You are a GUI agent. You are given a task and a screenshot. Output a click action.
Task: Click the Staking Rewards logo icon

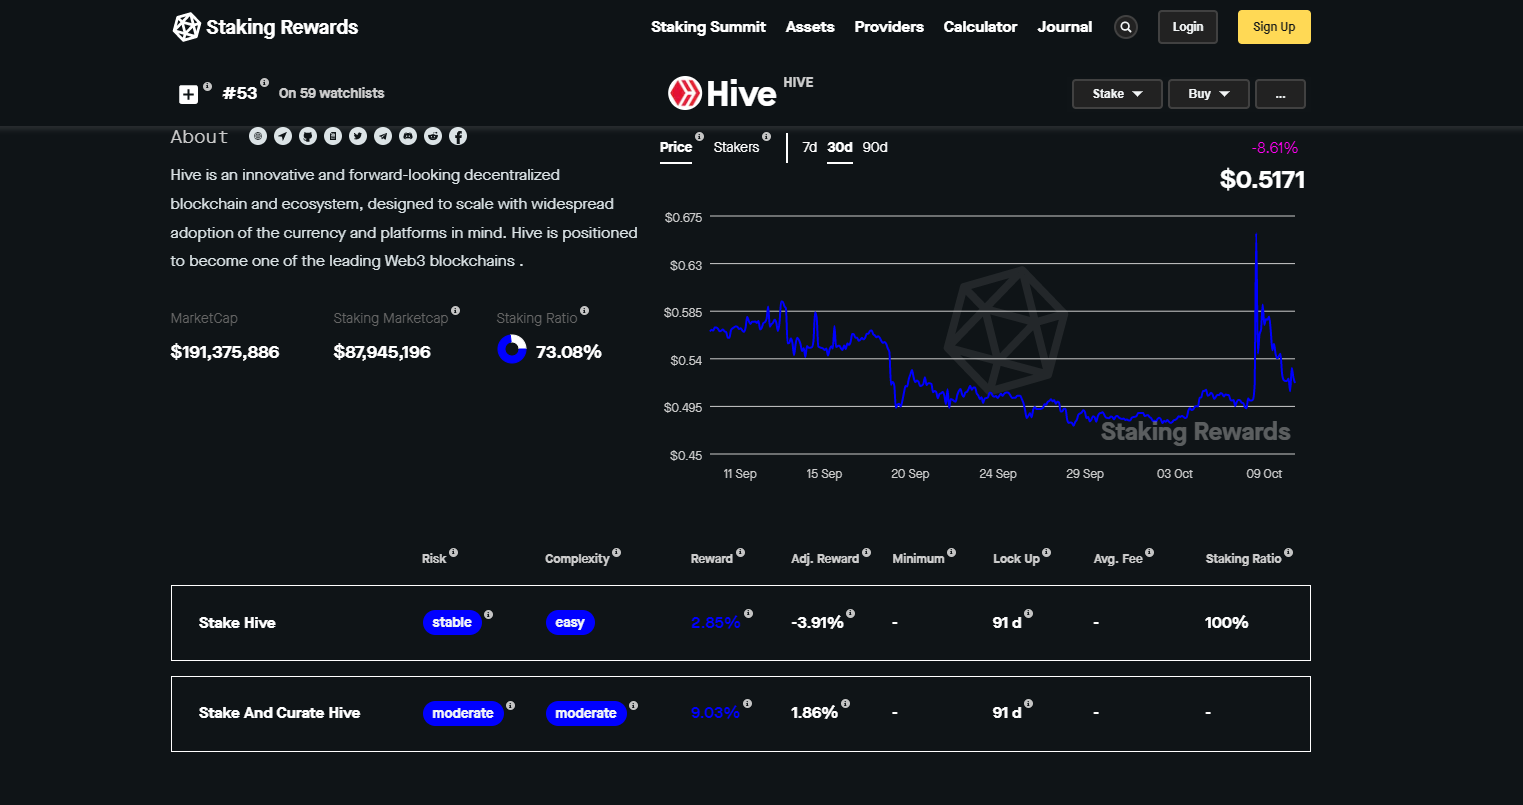tap(186, 27)
